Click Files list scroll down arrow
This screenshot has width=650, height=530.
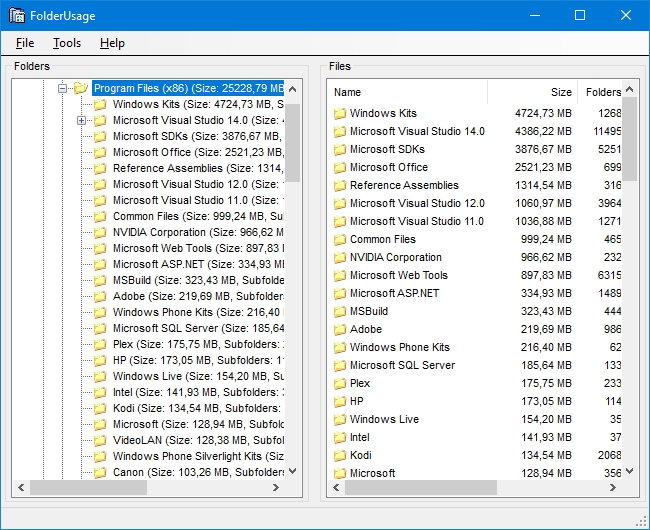click(630, 471)
